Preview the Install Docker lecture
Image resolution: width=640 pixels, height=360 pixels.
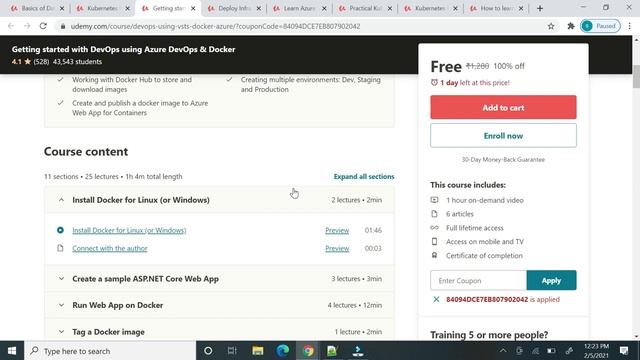point(337,230)
